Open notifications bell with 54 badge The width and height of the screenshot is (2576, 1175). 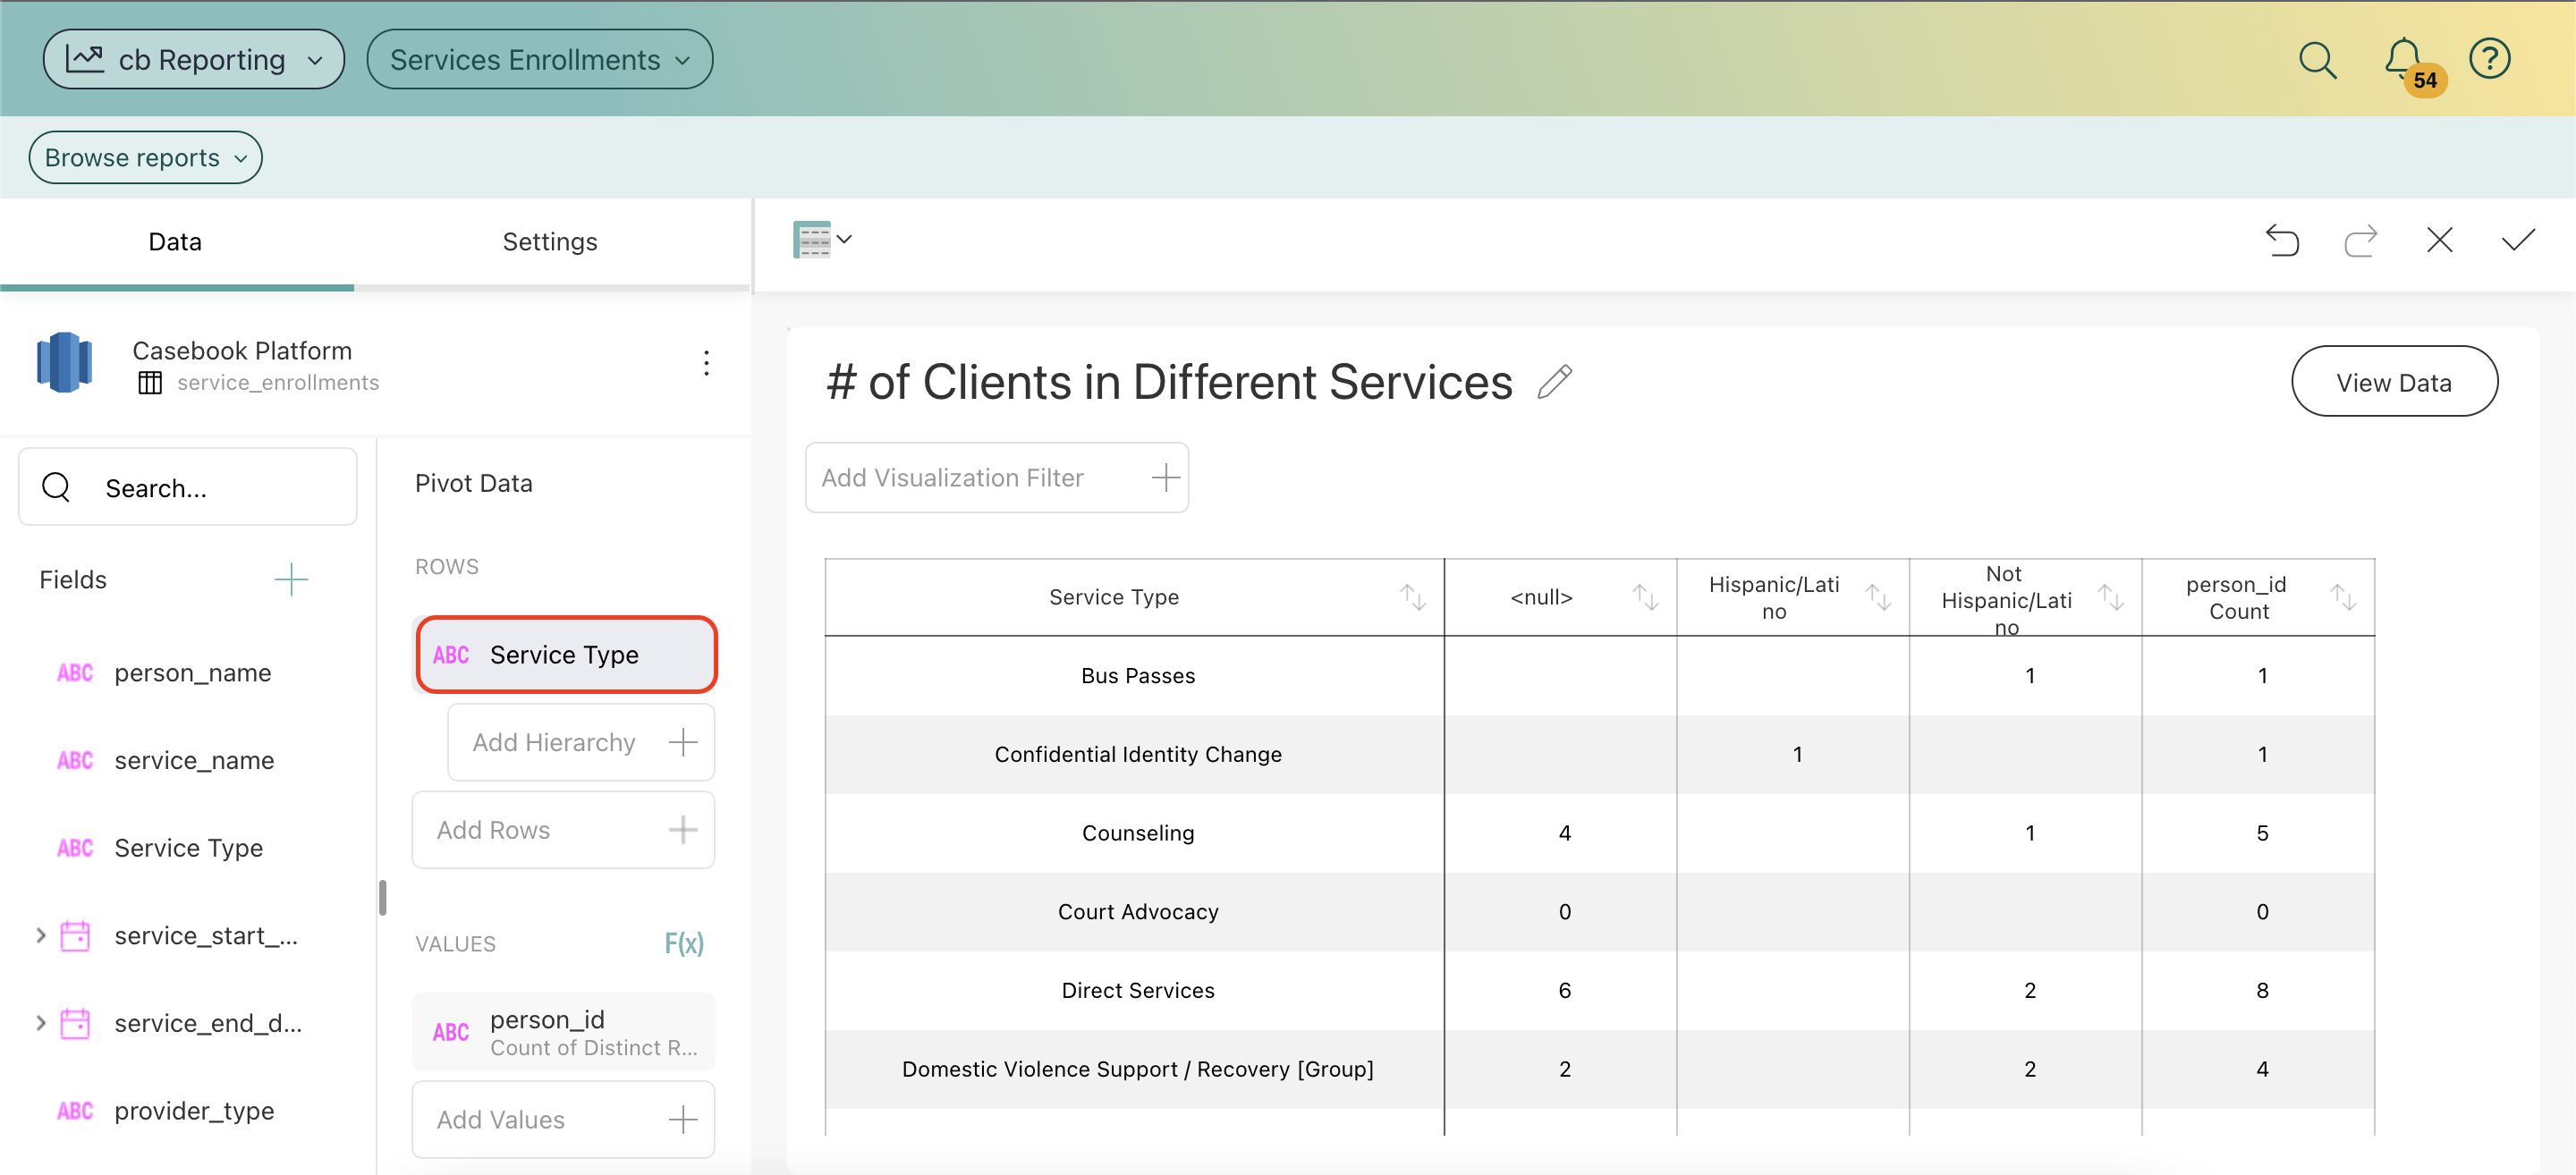pyautogui.click(x=2402, y=58)
